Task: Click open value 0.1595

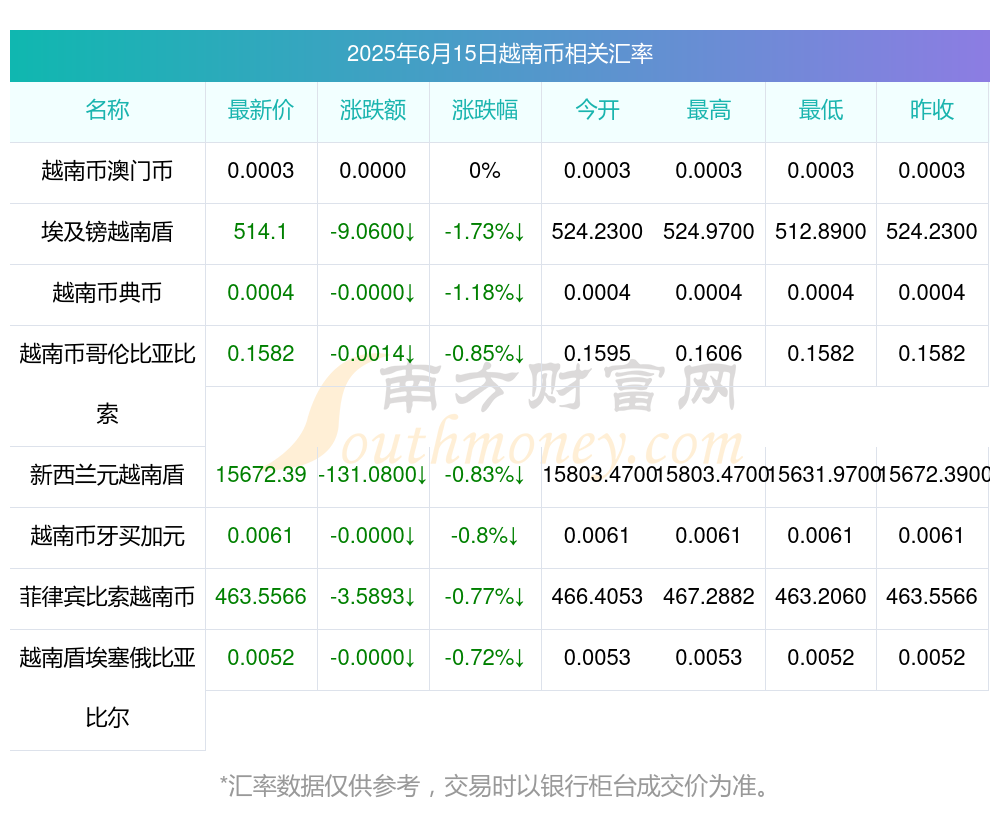Action: tap(597, 353)
